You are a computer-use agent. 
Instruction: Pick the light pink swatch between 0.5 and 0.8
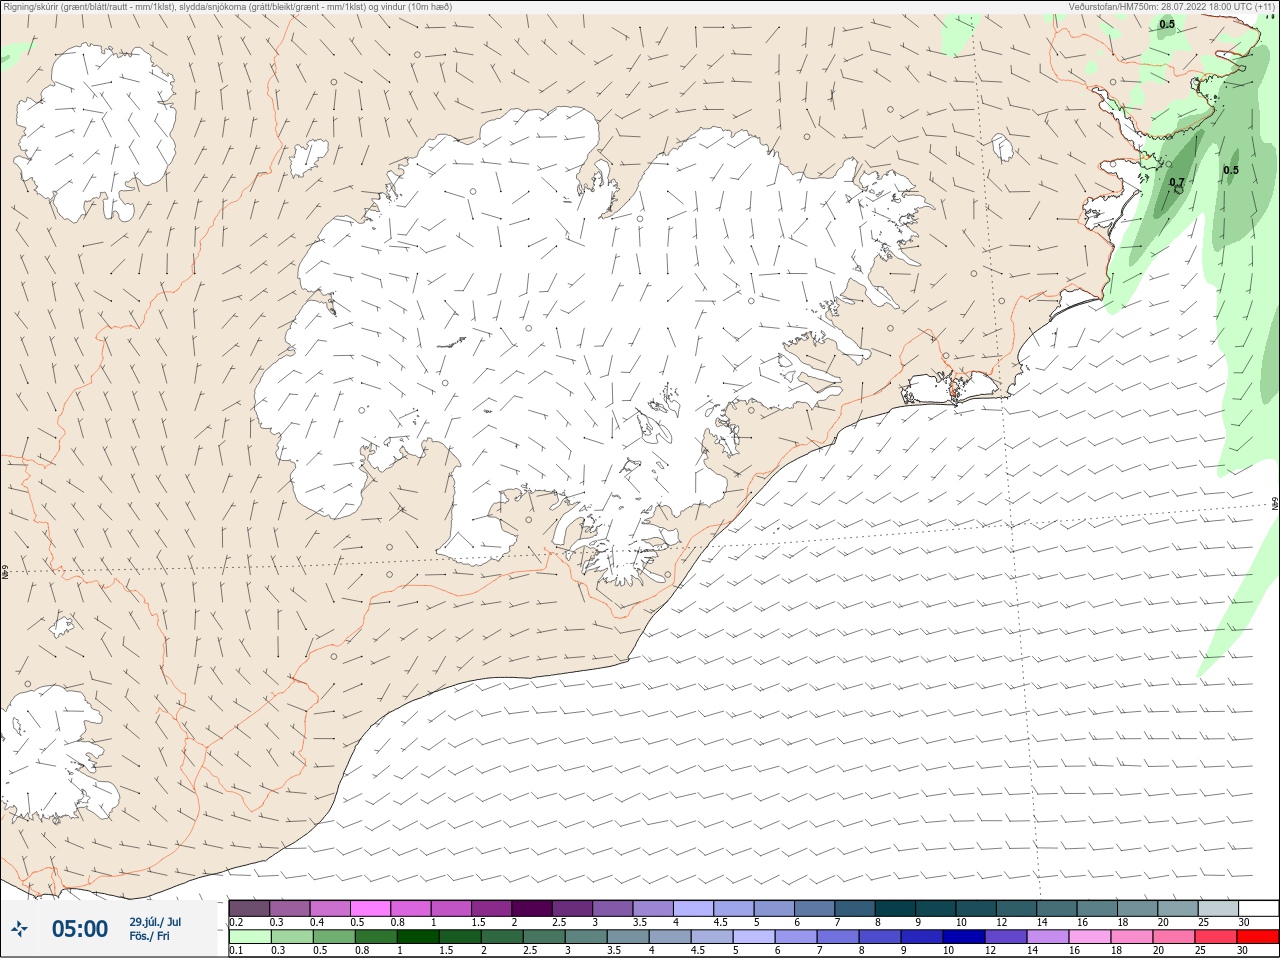(x=371, y=908)
